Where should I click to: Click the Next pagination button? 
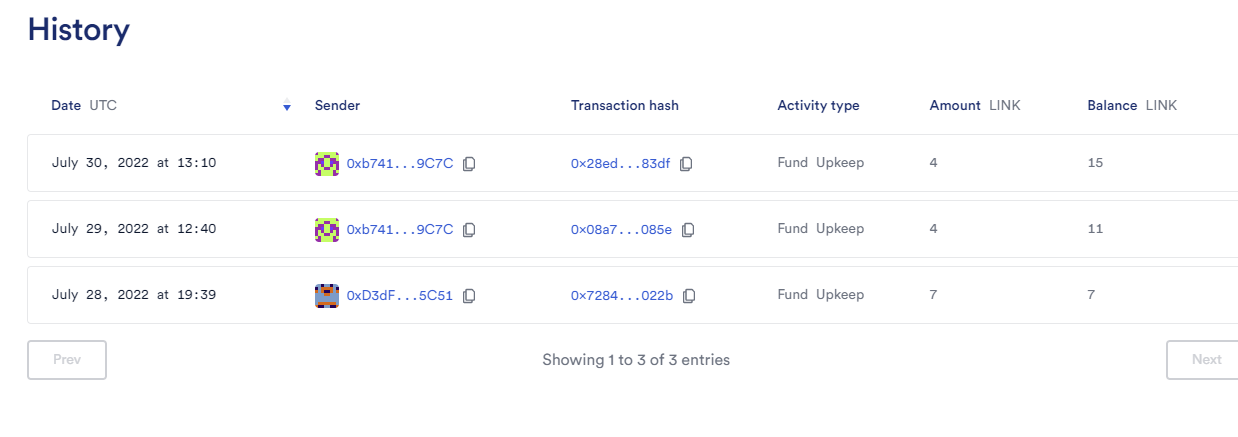1202,360
